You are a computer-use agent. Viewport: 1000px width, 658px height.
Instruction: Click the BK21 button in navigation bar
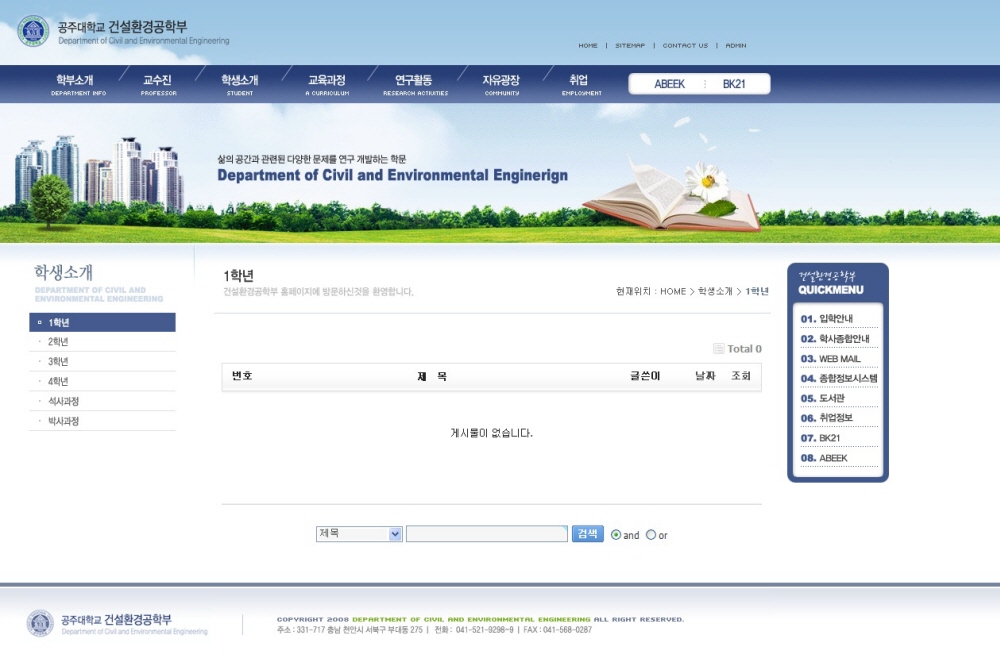(x=734, y=84)
